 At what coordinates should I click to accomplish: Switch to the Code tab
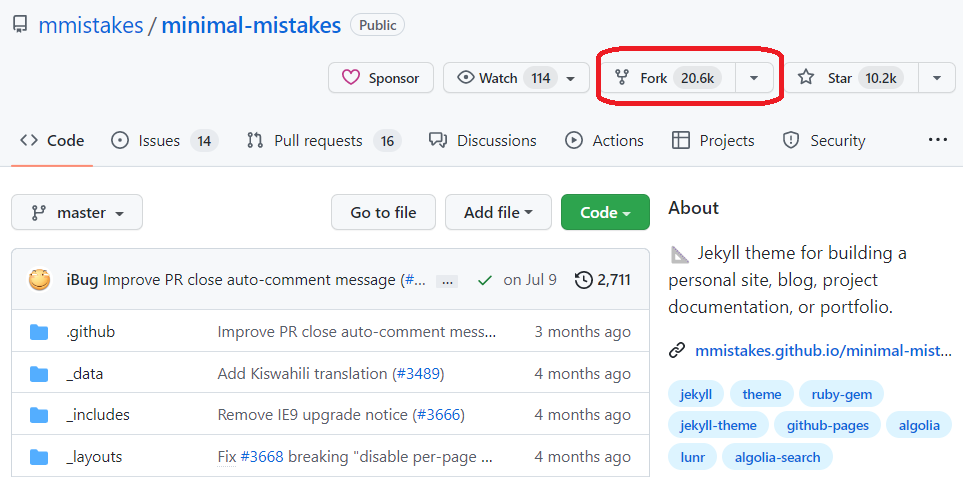pos(52,141)
